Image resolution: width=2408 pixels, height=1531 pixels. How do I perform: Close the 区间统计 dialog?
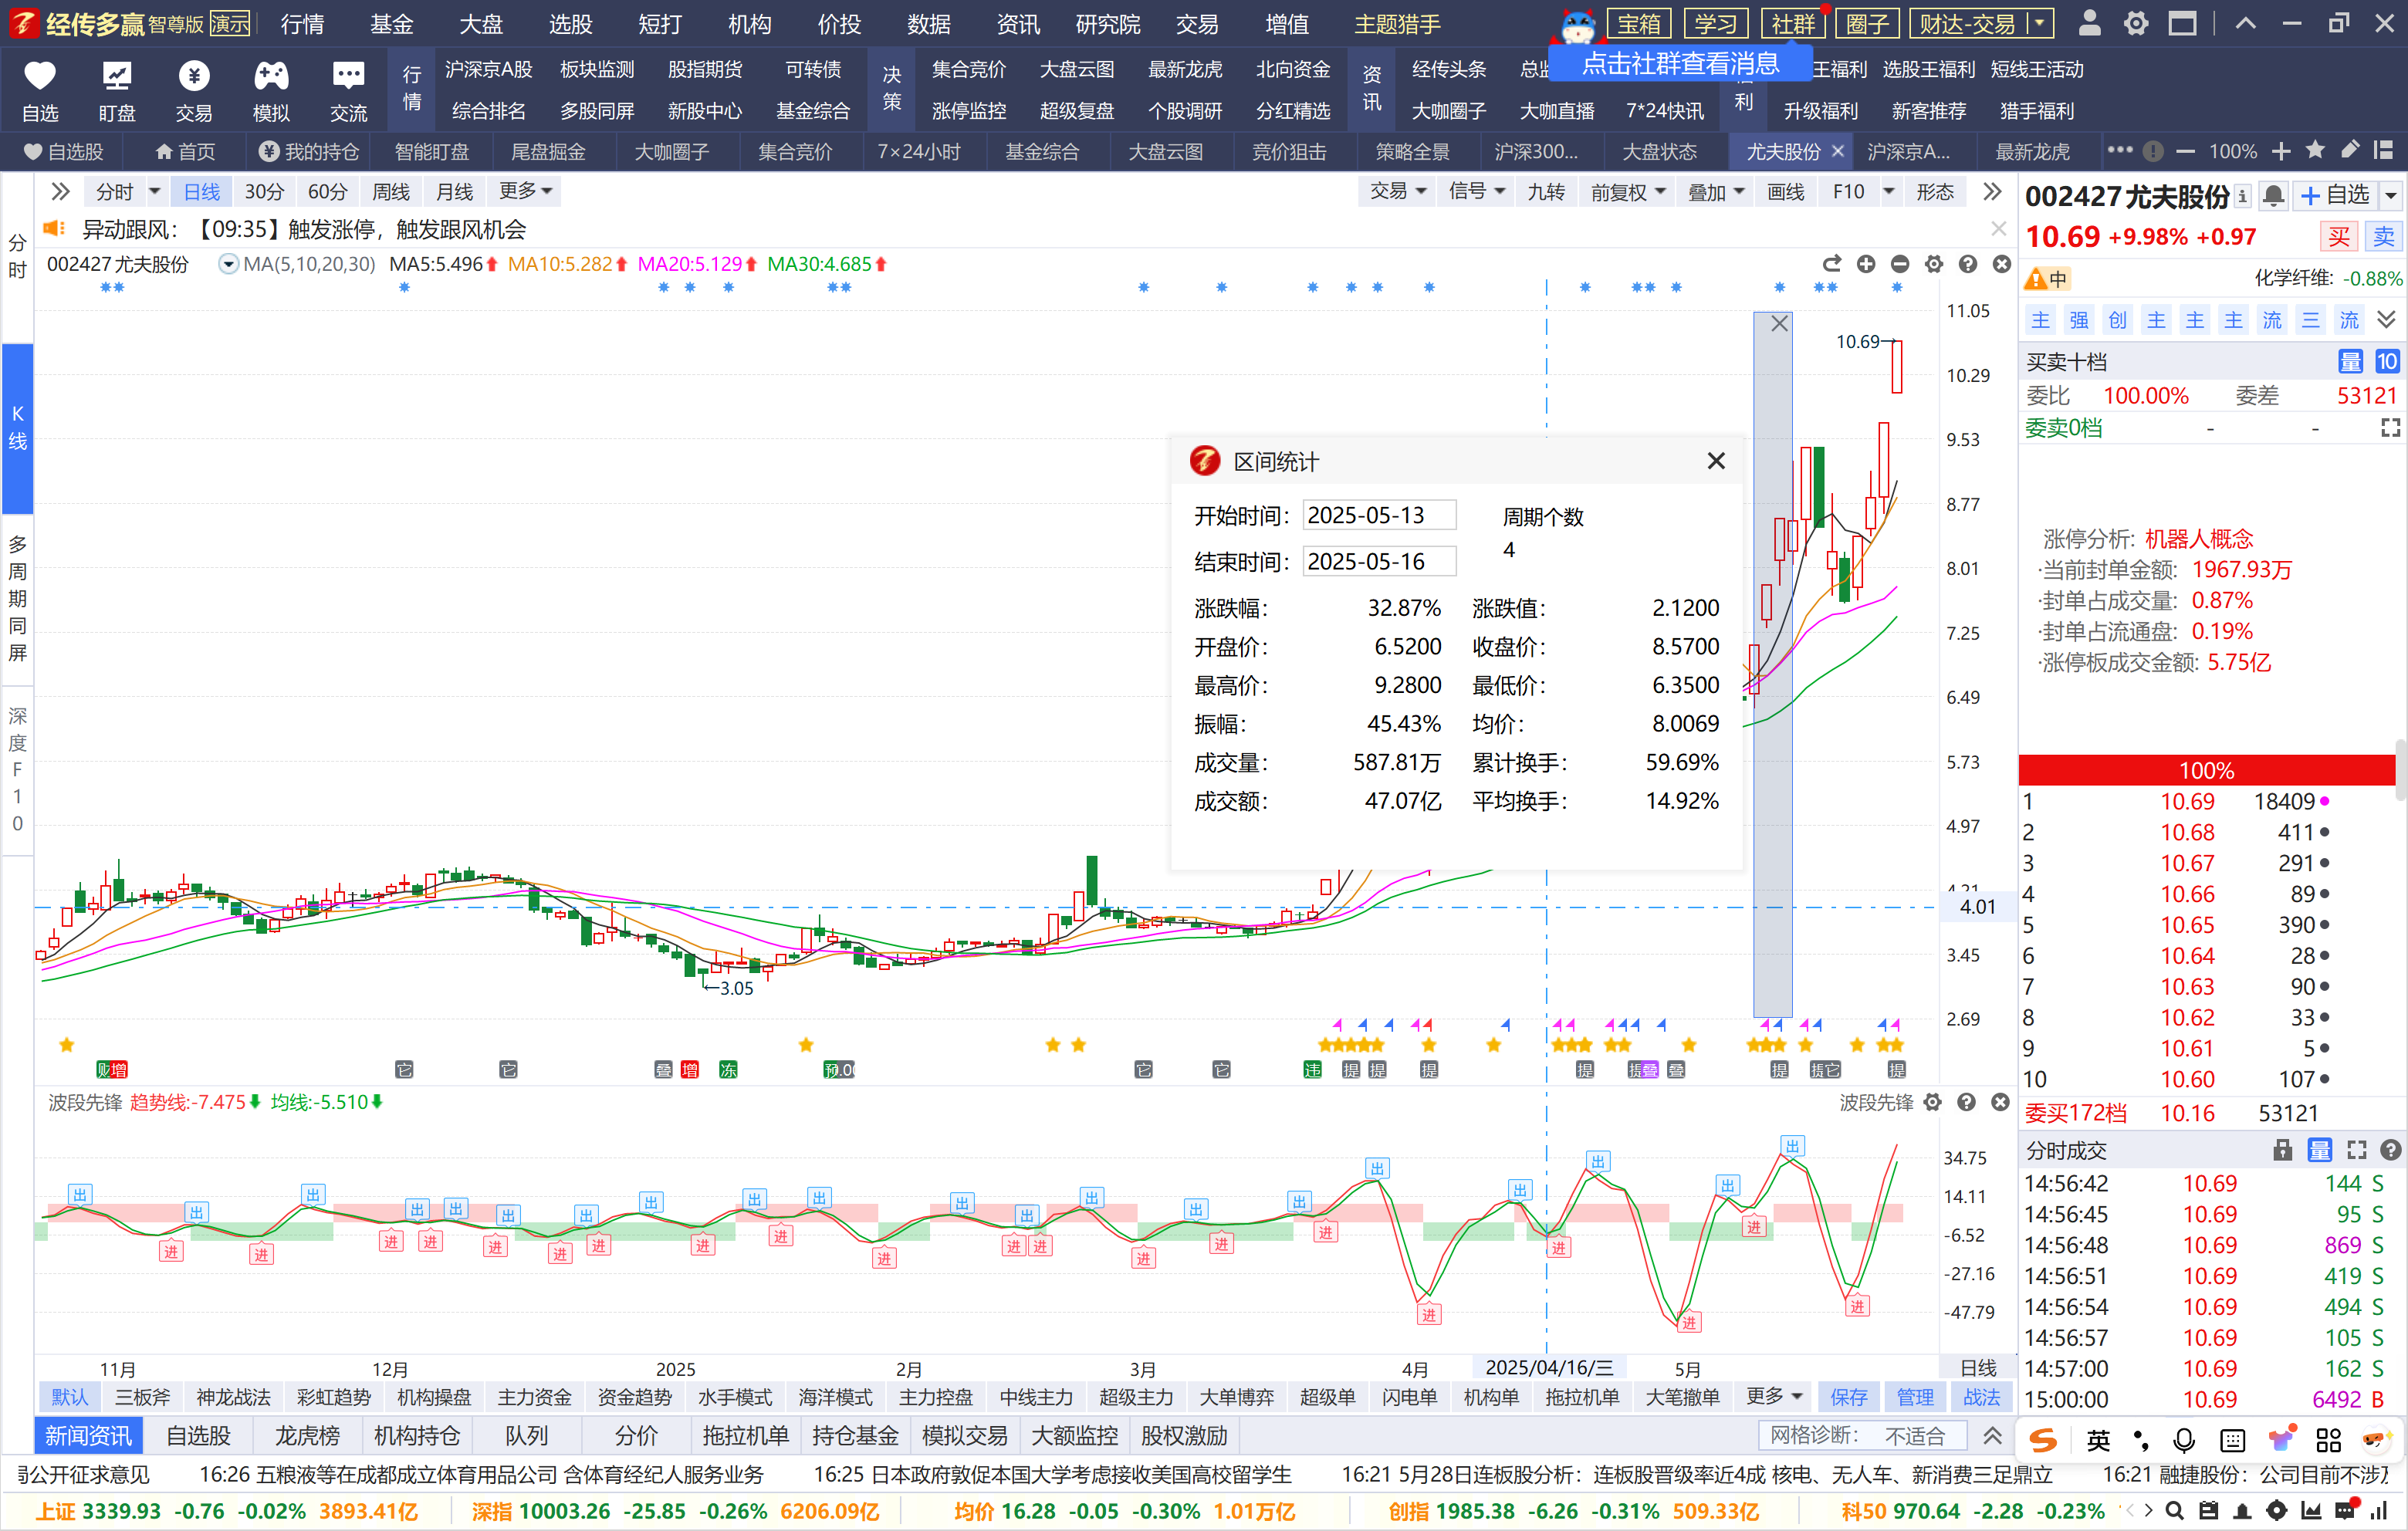[x=1716, y=461]
